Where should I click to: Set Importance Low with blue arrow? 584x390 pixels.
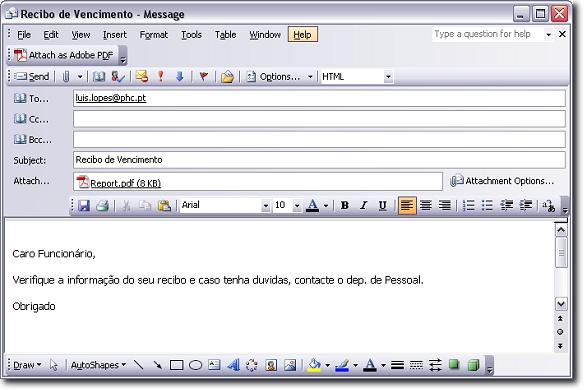click(180, 76)
